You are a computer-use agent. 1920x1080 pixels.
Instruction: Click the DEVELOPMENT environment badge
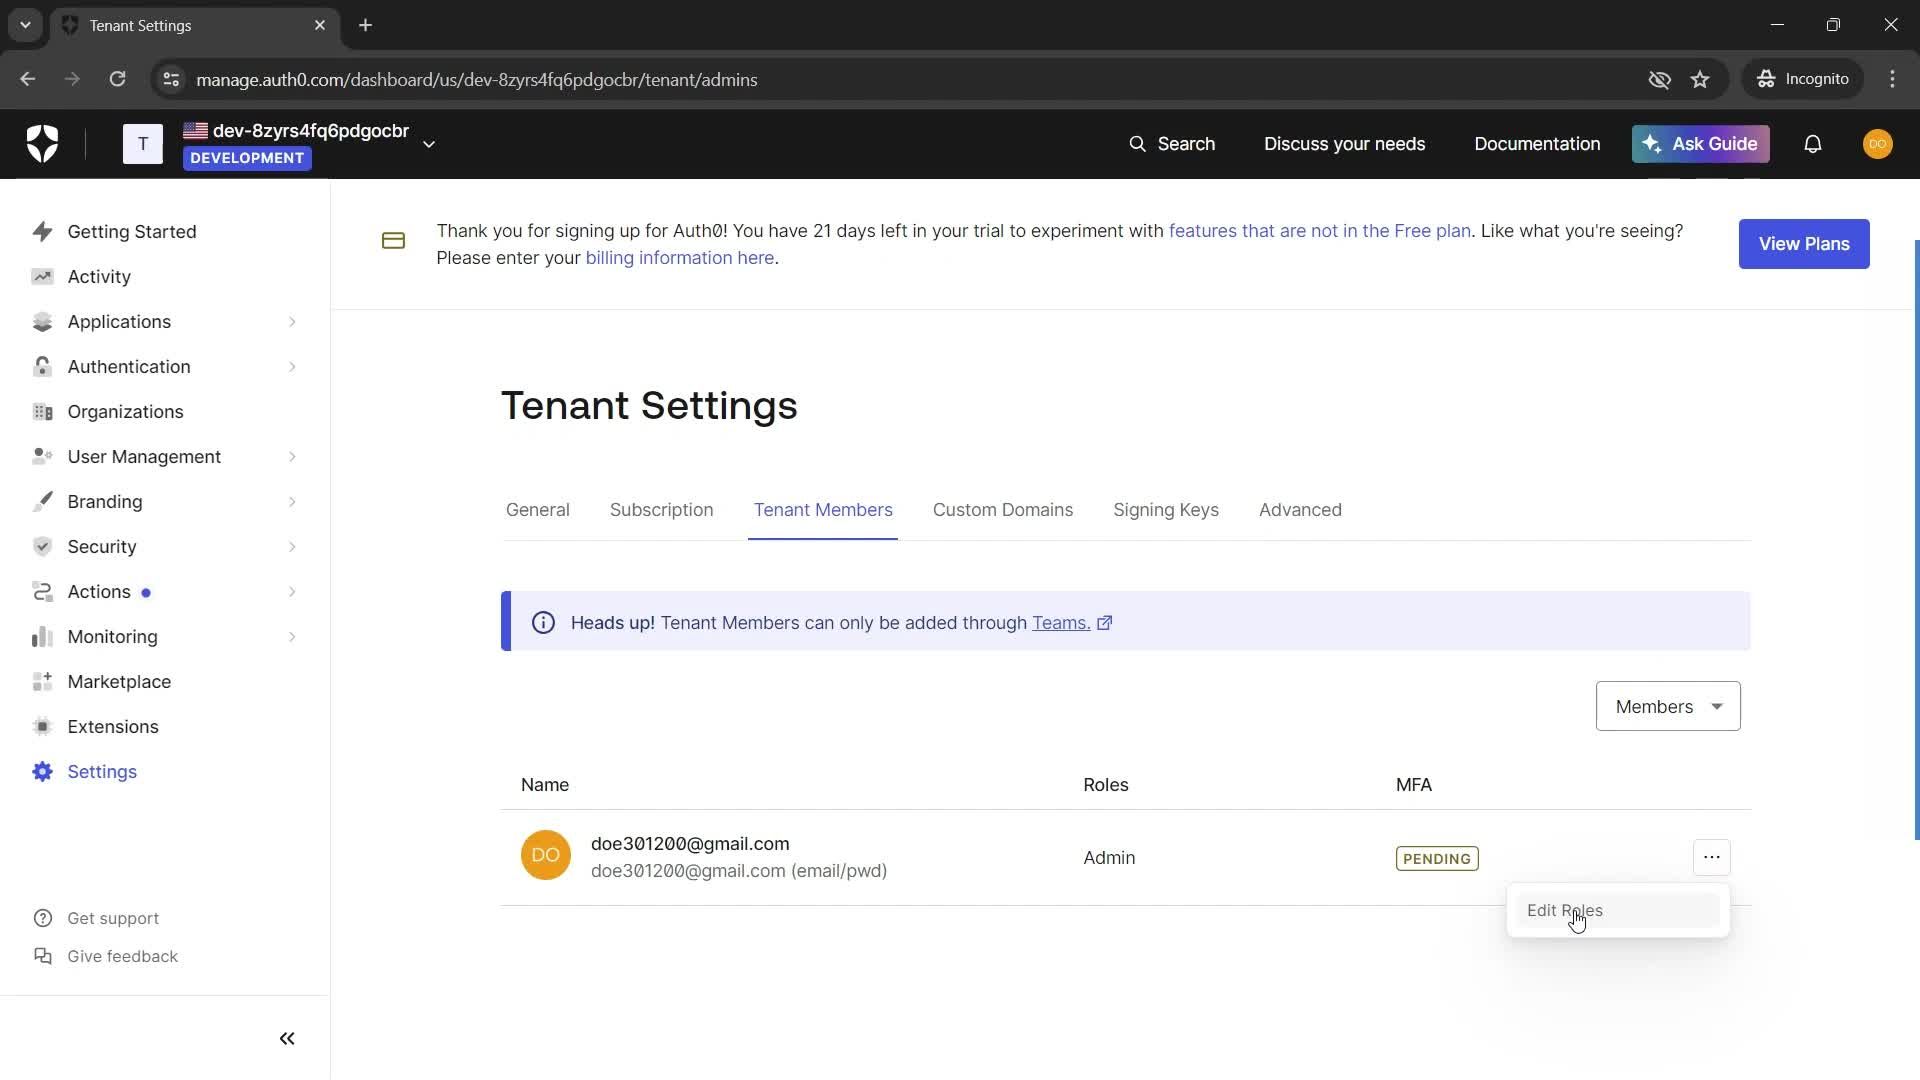tap(247, 158)
